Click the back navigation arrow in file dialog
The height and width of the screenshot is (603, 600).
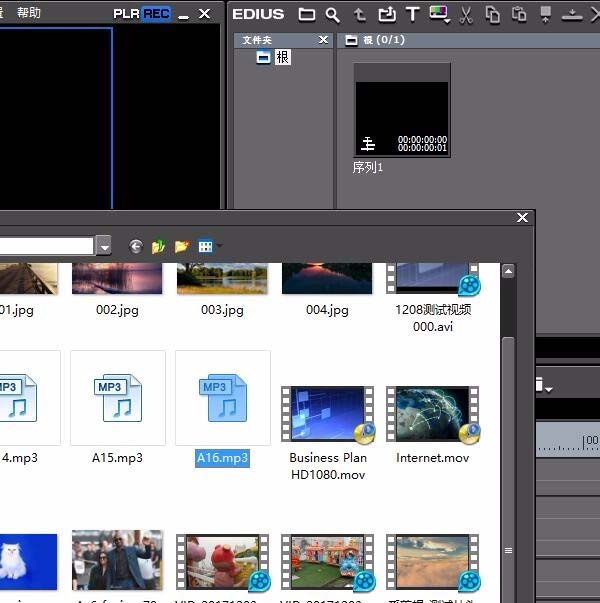136,246
